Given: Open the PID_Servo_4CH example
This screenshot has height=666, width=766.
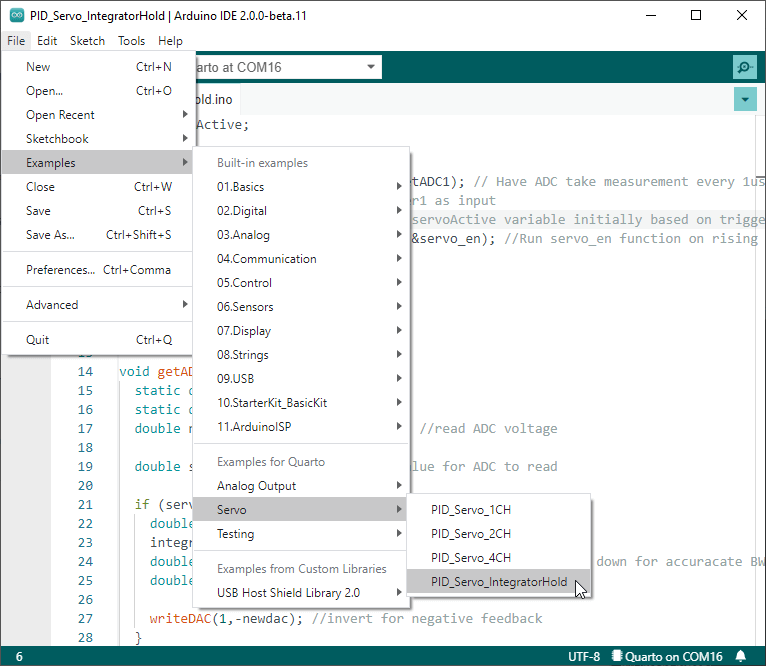Looking at the screenshot, I should point(498,557).
